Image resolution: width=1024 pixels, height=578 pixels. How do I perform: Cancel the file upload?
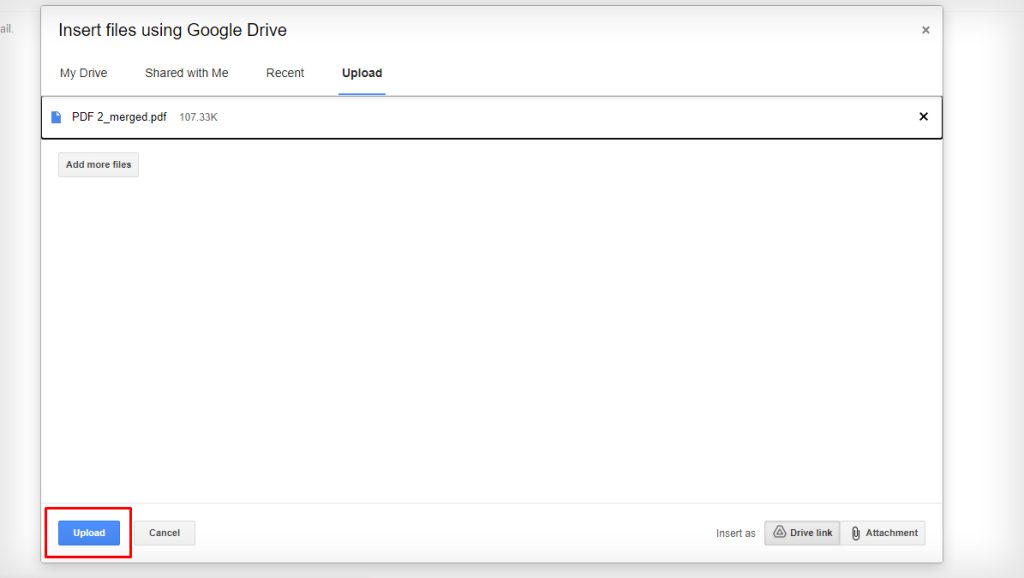pyautogui.click(x=164, y=532)
